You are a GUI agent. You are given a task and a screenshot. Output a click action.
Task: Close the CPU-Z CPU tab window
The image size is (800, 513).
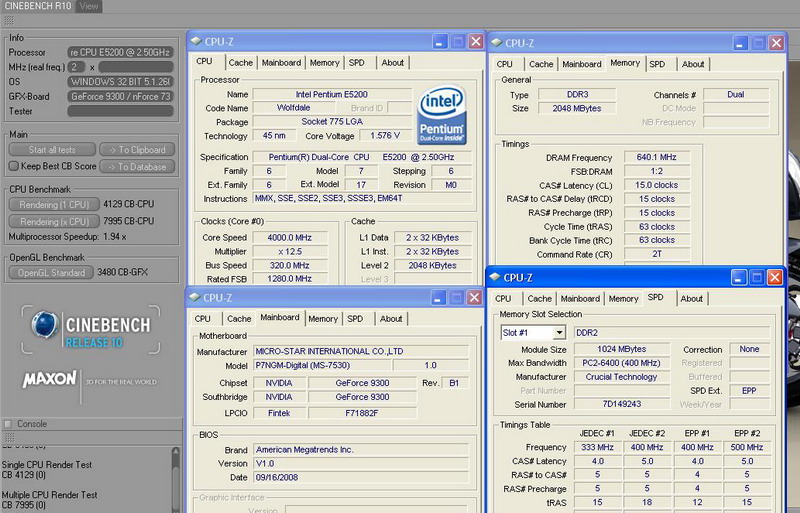(x=476, y=41)
